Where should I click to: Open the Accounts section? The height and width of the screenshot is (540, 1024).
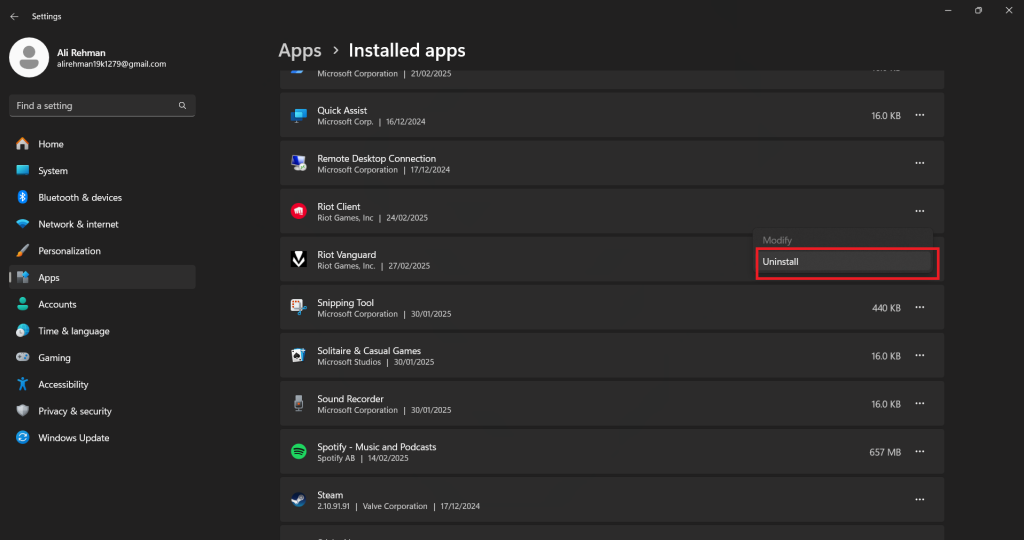102,304
